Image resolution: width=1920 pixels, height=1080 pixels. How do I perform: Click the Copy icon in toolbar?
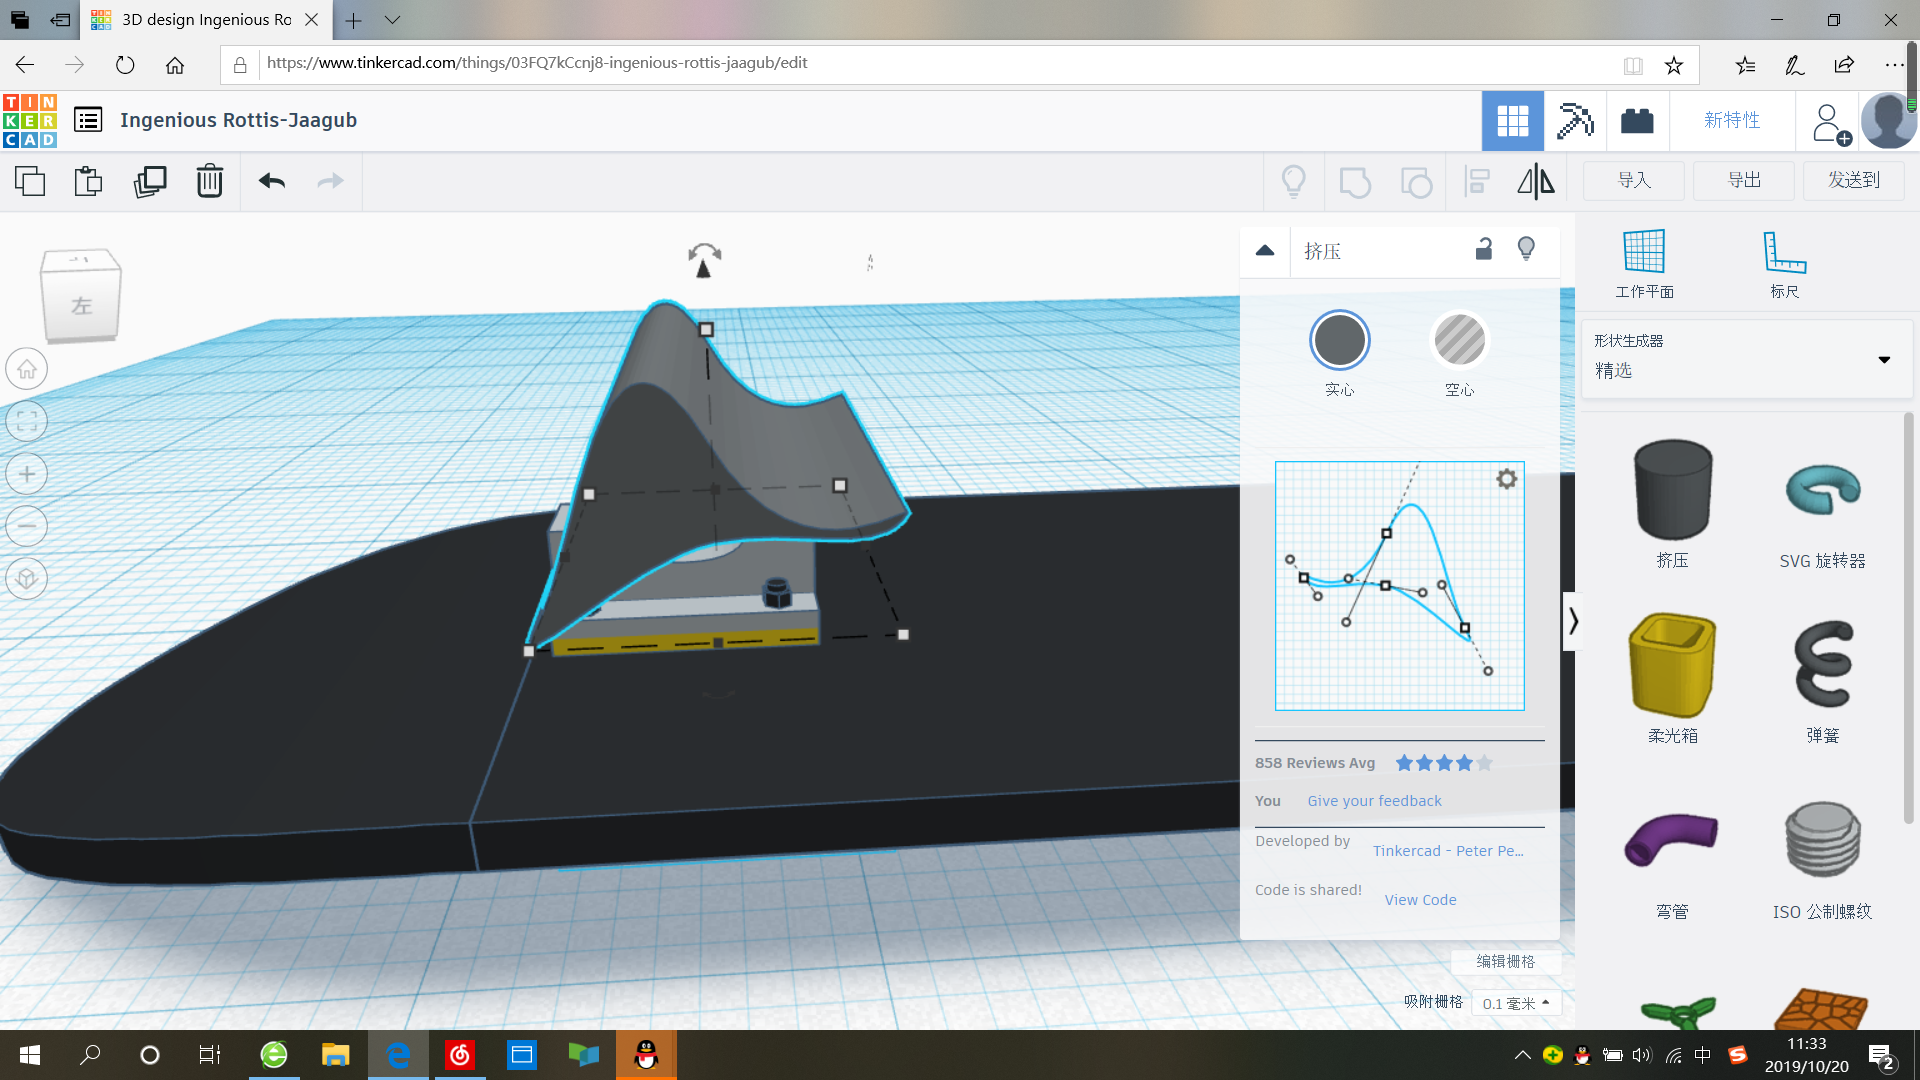pyautogui.click(x=30, y=181)
